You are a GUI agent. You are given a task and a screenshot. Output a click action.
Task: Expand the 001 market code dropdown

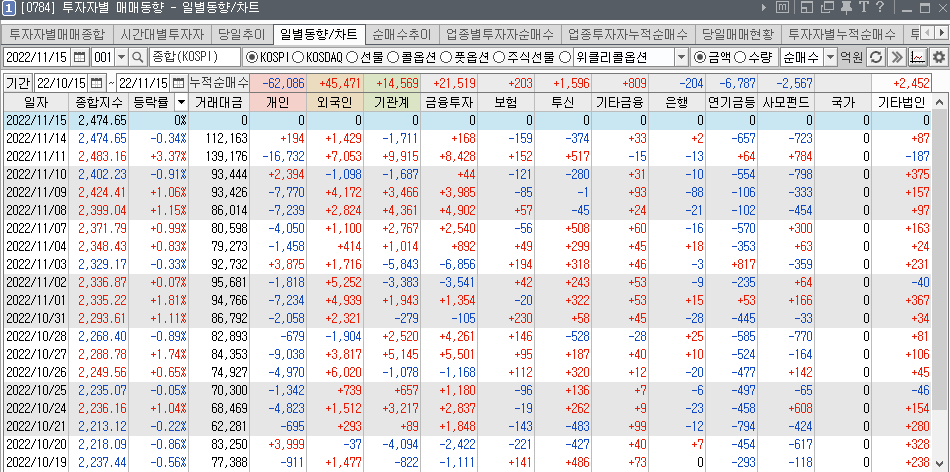coord(122,57)
